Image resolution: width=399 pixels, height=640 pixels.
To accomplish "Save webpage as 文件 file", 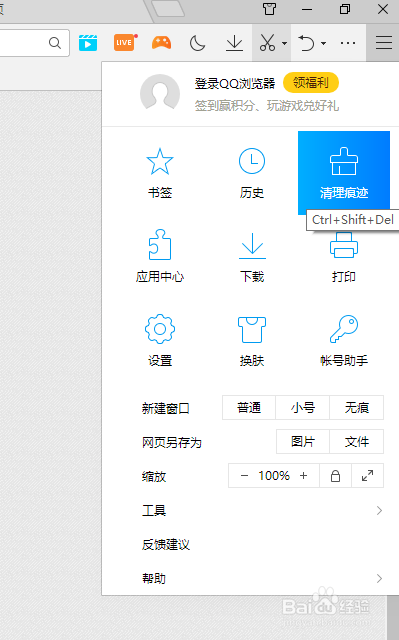I will (x=357, y=441).
